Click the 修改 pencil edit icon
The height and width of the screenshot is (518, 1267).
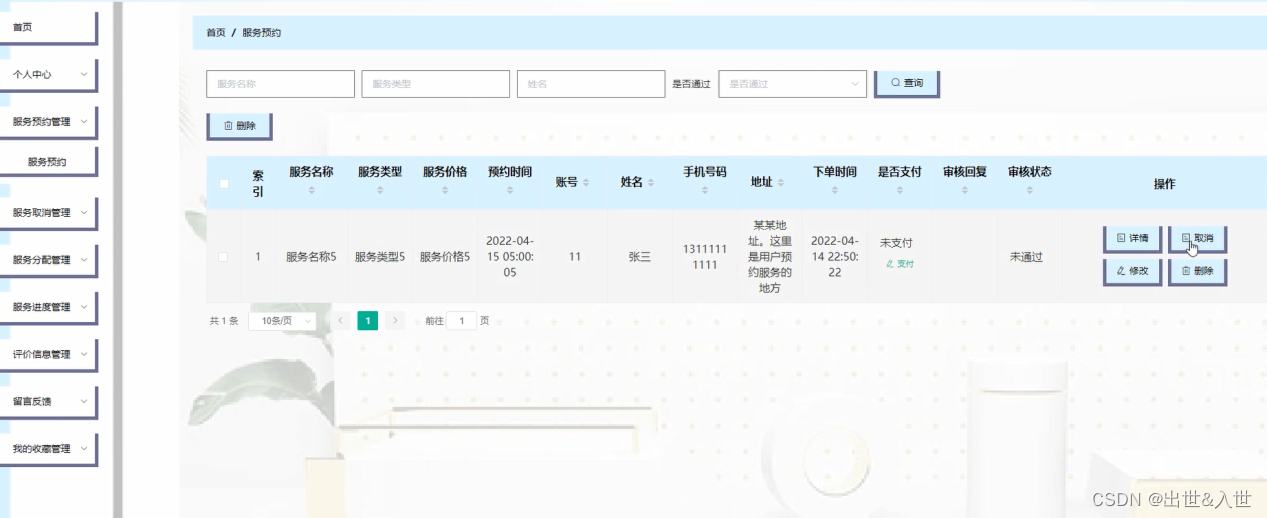(1120, 270)
